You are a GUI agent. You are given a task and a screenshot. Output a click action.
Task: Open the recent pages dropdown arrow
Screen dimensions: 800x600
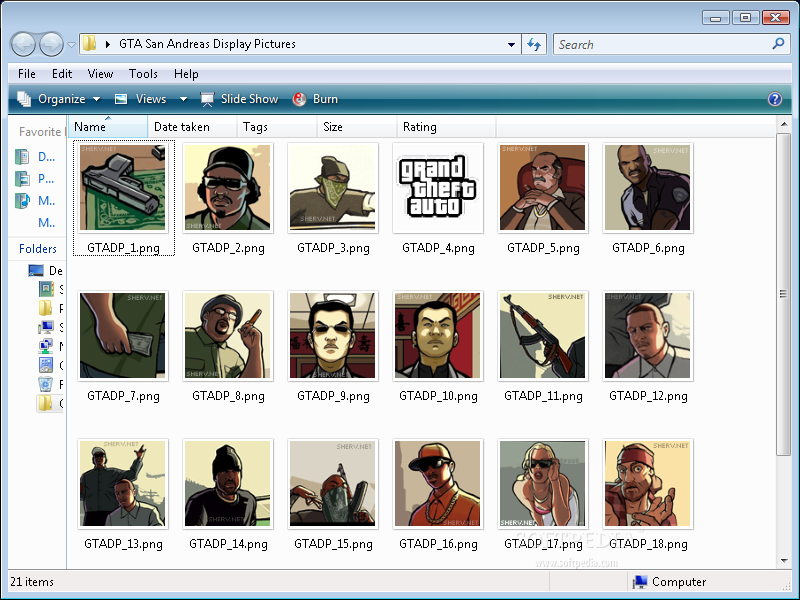click(71, 45)
